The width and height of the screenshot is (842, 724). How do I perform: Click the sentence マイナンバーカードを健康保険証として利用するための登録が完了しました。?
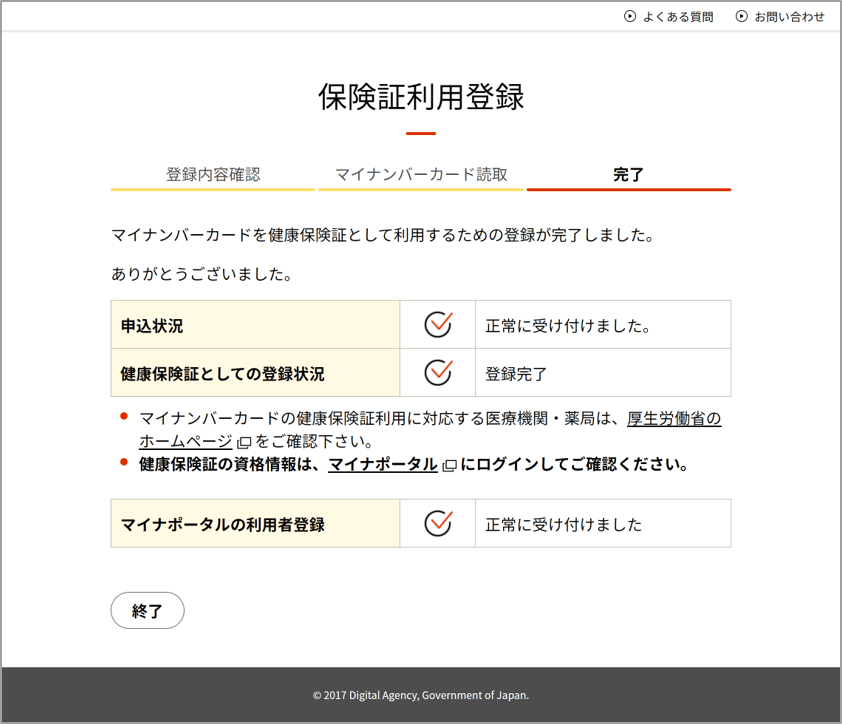click(382, 235)
